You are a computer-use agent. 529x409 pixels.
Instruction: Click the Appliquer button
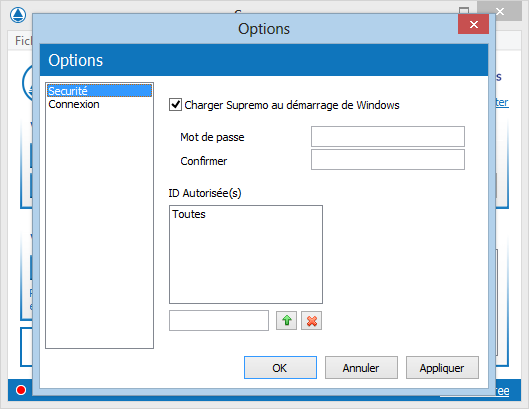[442, 367]
